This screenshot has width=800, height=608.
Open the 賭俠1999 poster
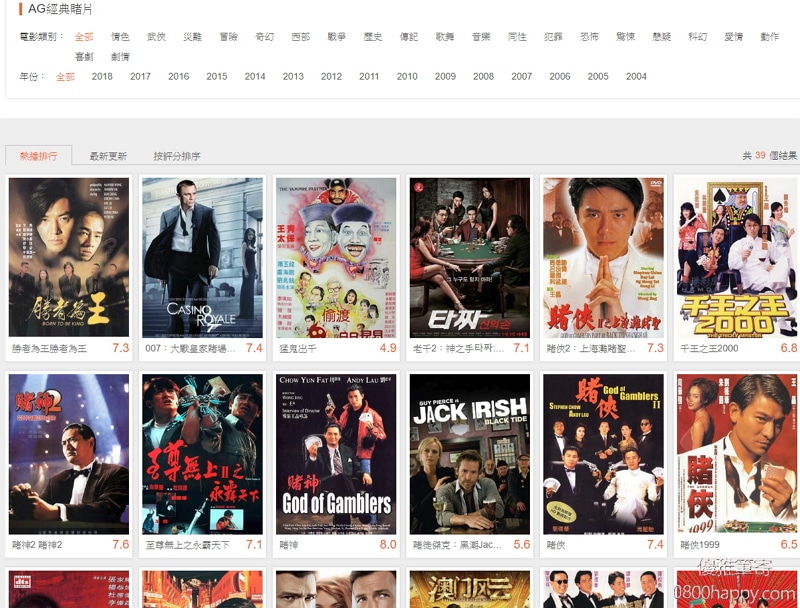(737, 454)
